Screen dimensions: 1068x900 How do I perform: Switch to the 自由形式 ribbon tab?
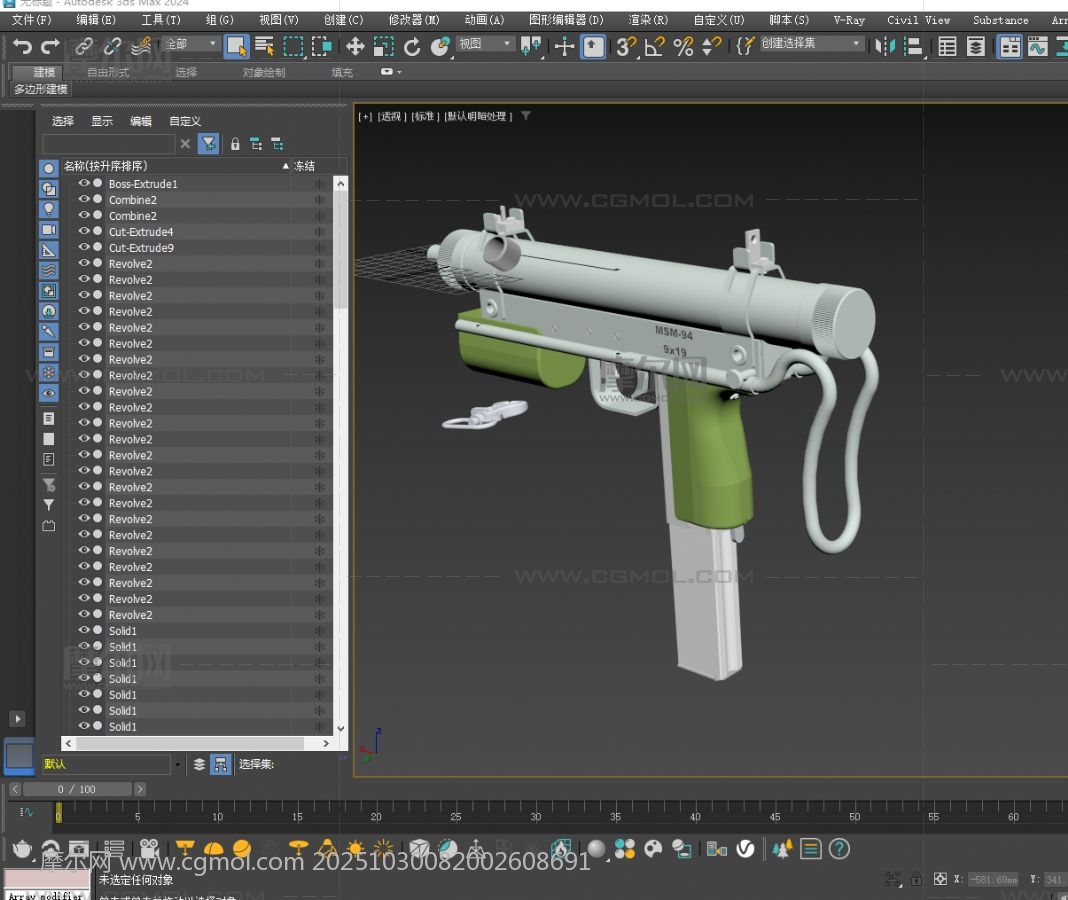[x=108, y=72]
